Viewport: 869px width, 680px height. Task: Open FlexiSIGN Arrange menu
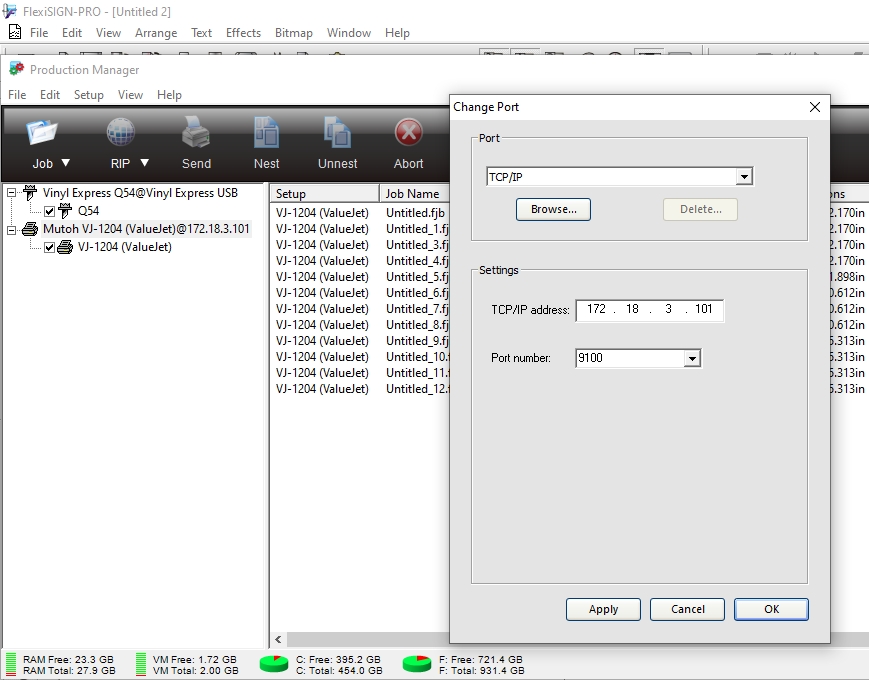point(156,33)
